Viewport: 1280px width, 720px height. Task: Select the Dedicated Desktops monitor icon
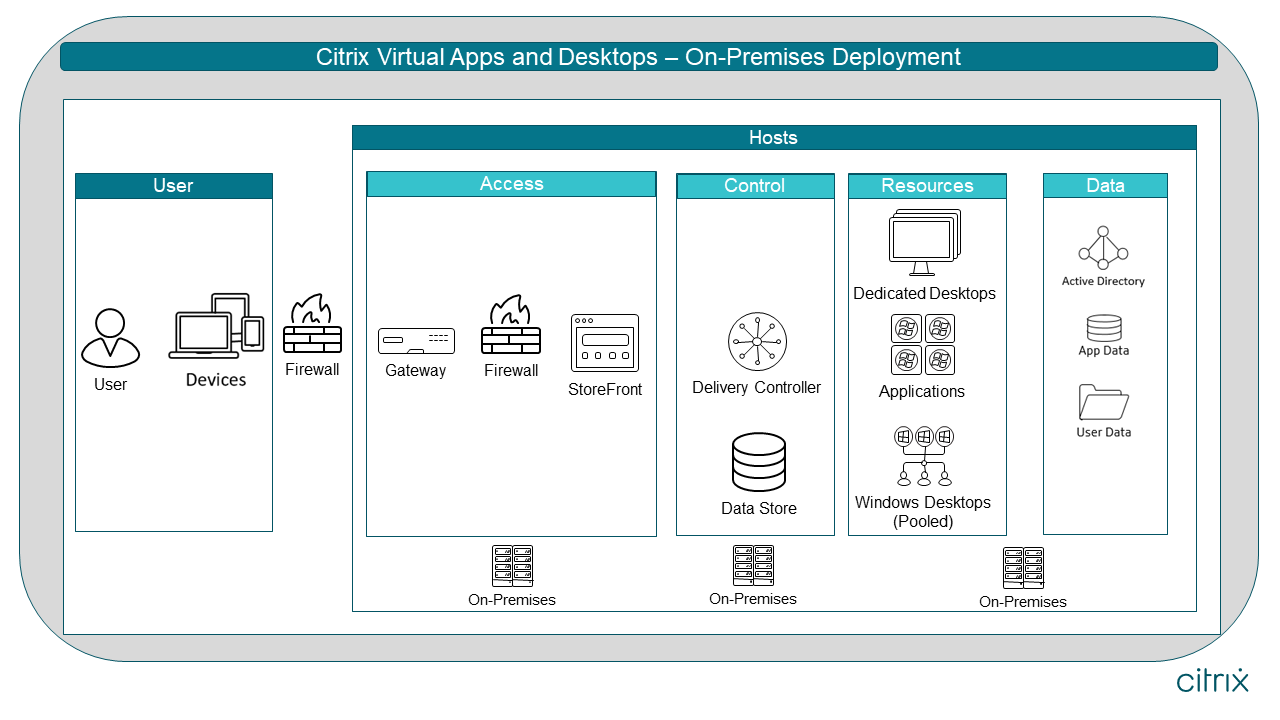coord(925,242)
